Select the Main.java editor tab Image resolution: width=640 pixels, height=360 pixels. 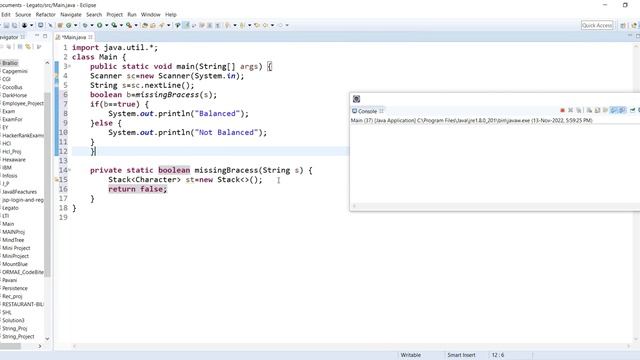click(x=73, y=37)
